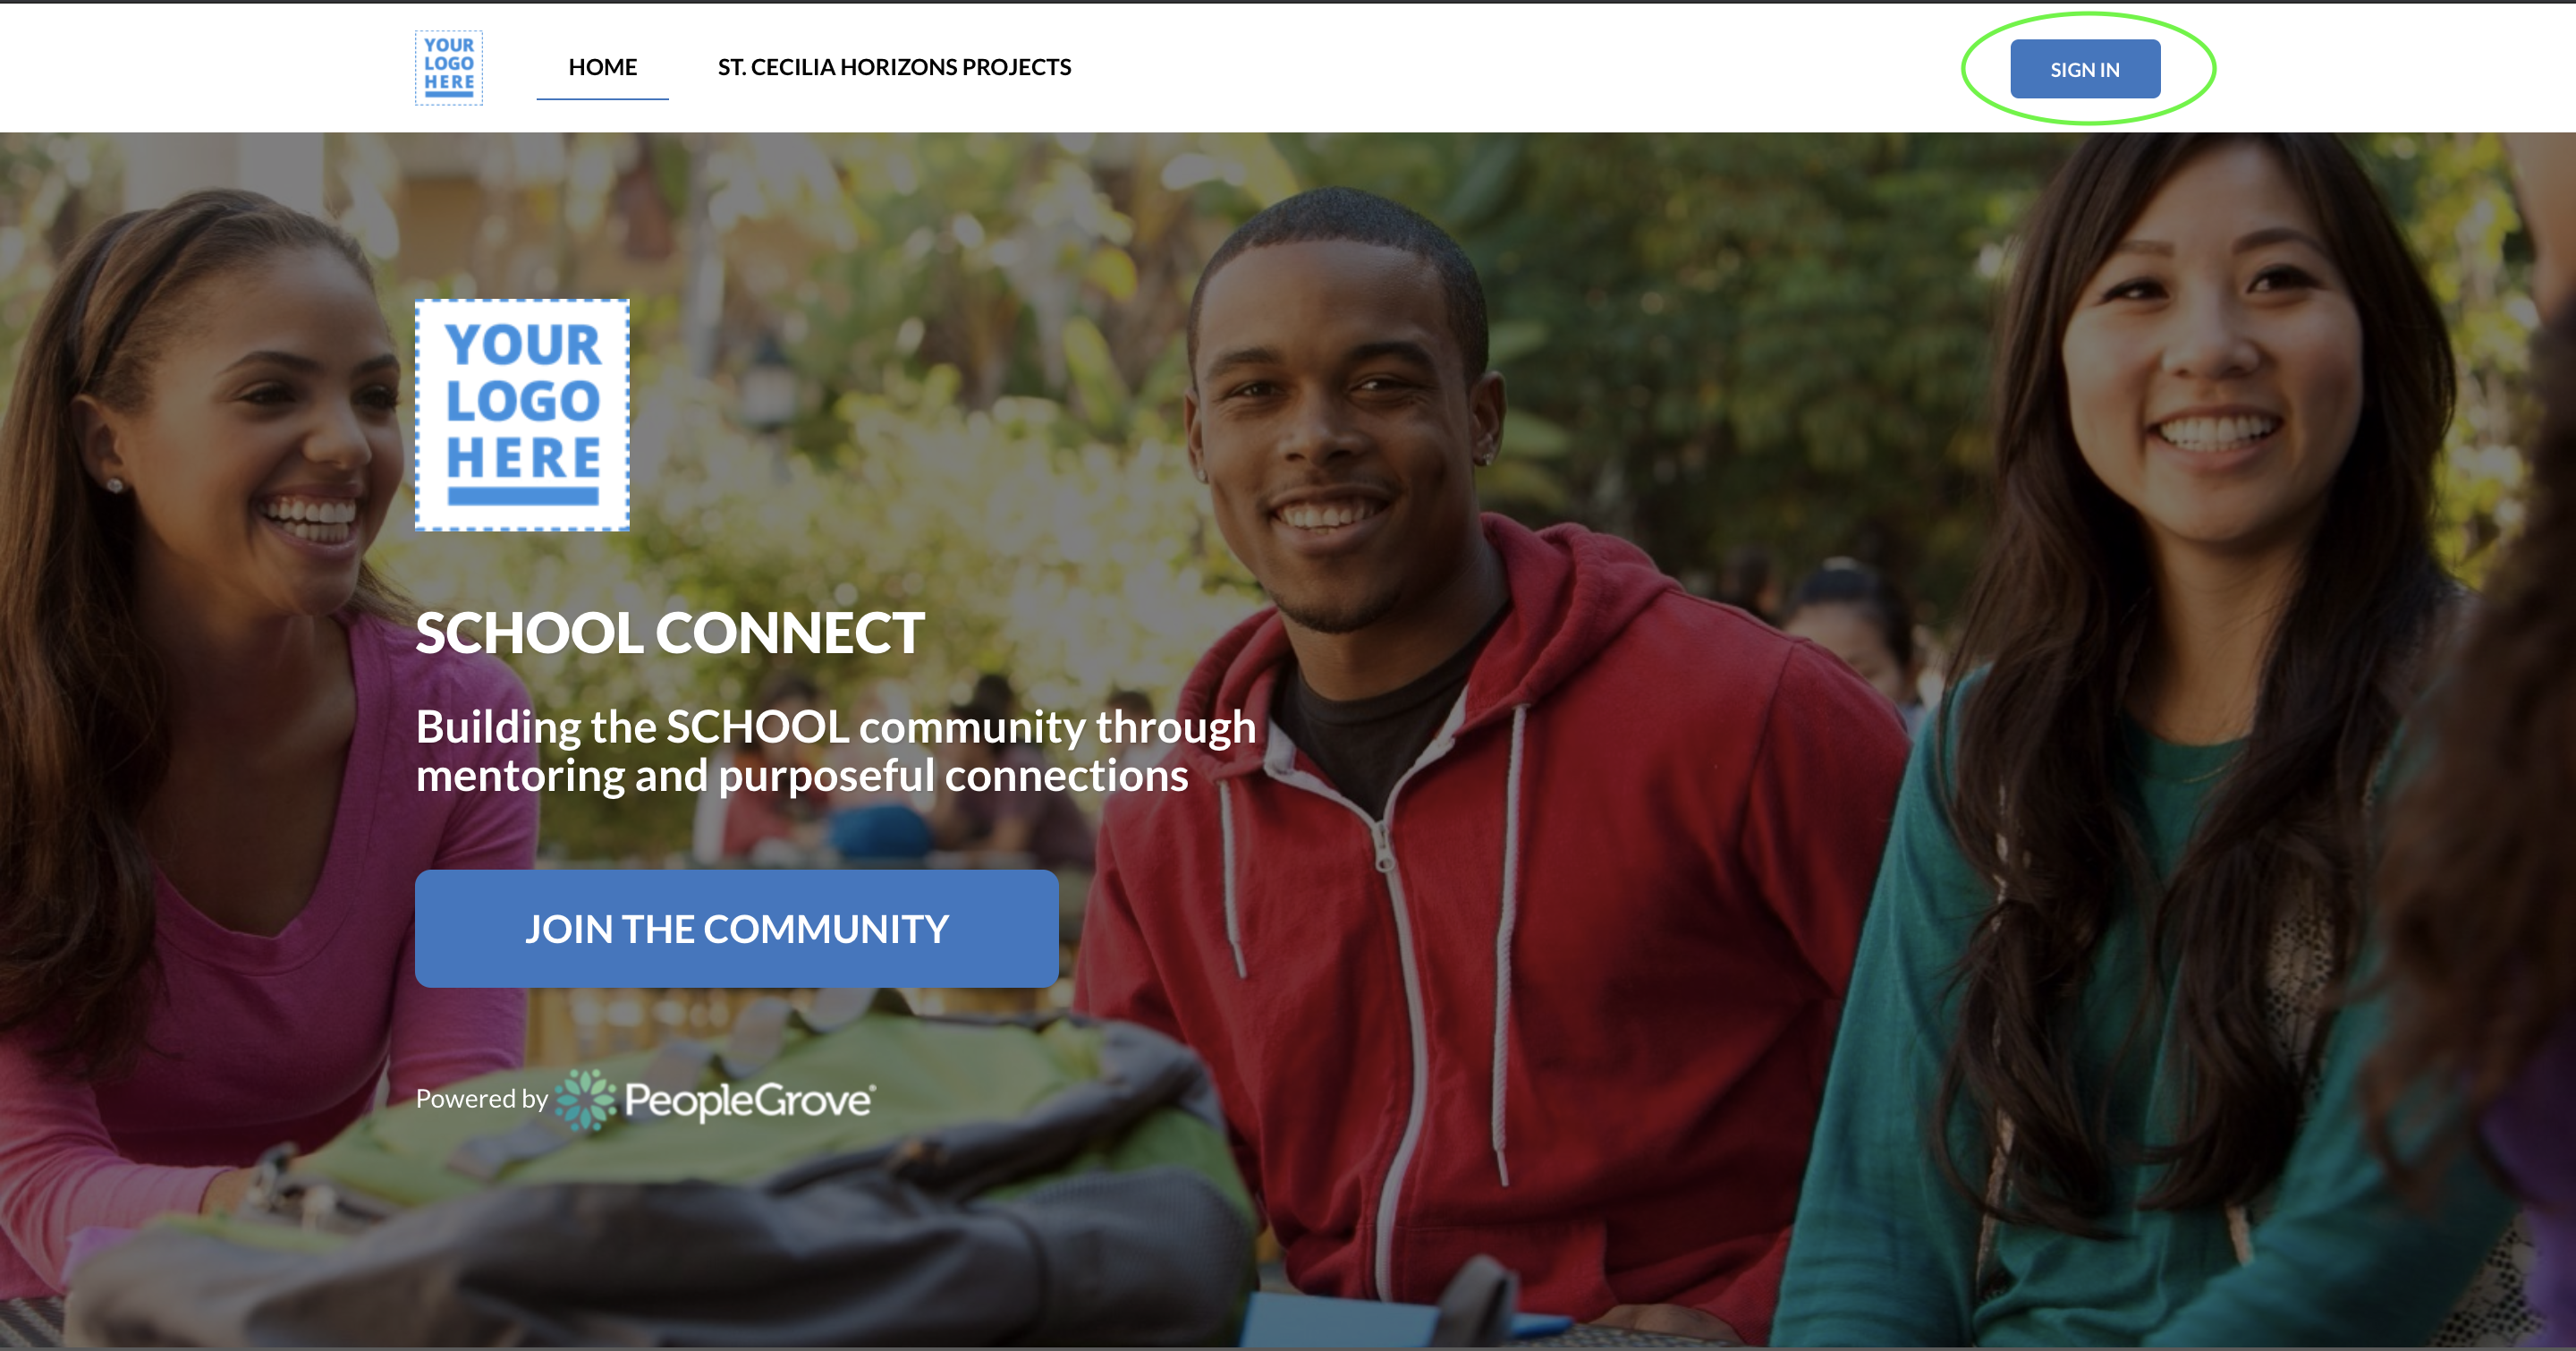Select the SCHOOL CONNECT heading
Image resolution: width=2576 pixels, height=1351 pixels.
(x=670, y=633)
